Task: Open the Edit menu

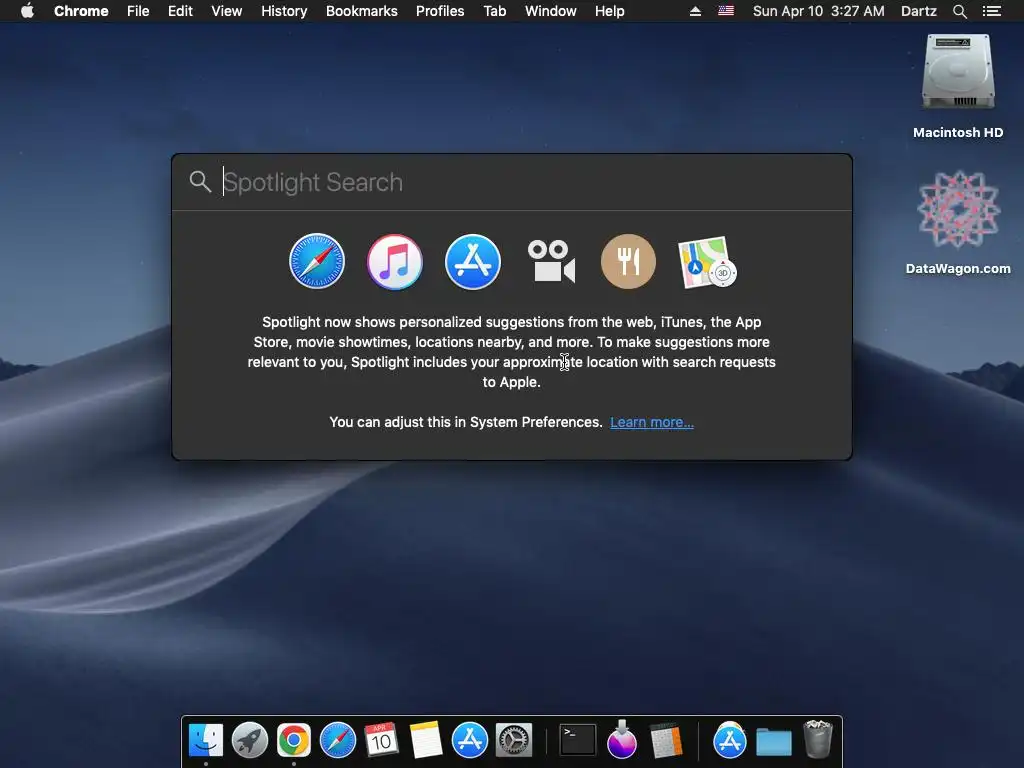Action: pyautogui.click(x=180, y=11)
